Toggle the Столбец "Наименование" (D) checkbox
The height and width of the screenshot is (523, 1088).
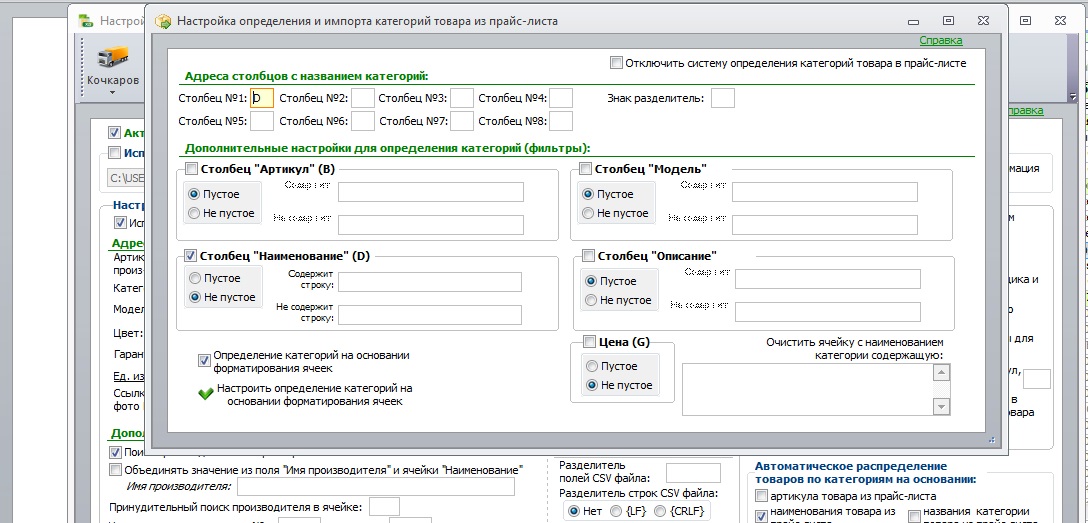(x=192, y=255)
